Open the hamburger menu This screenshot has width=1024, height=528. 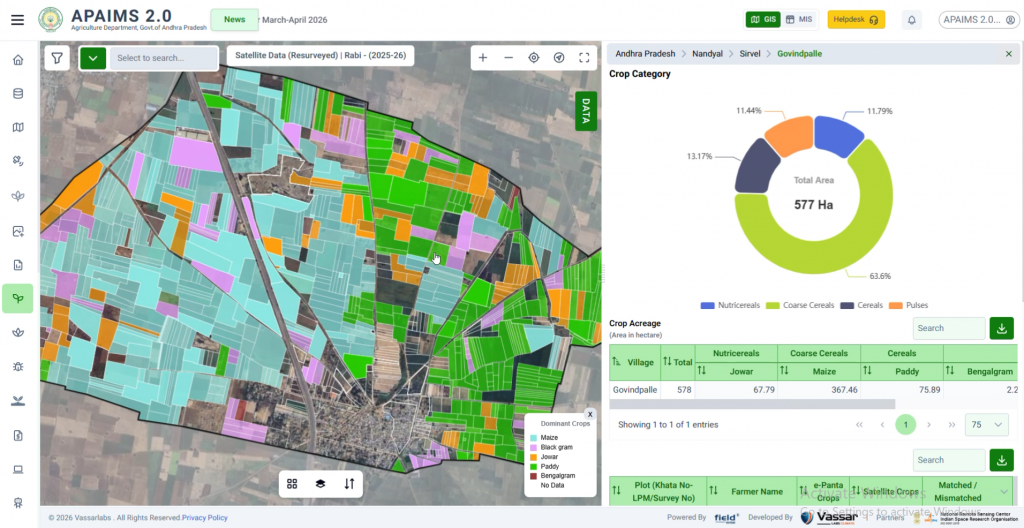(x=18, y=20)
